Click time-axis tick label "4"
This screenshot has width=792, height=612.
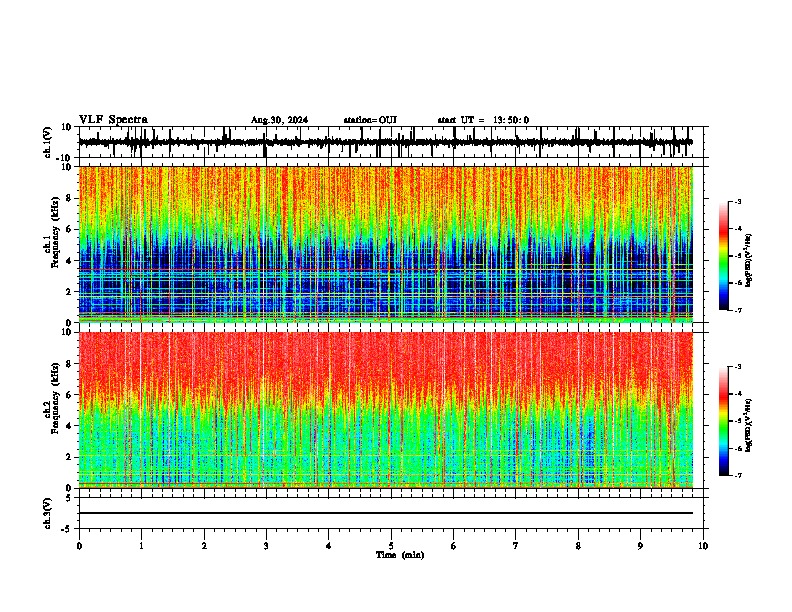(329, 546)
